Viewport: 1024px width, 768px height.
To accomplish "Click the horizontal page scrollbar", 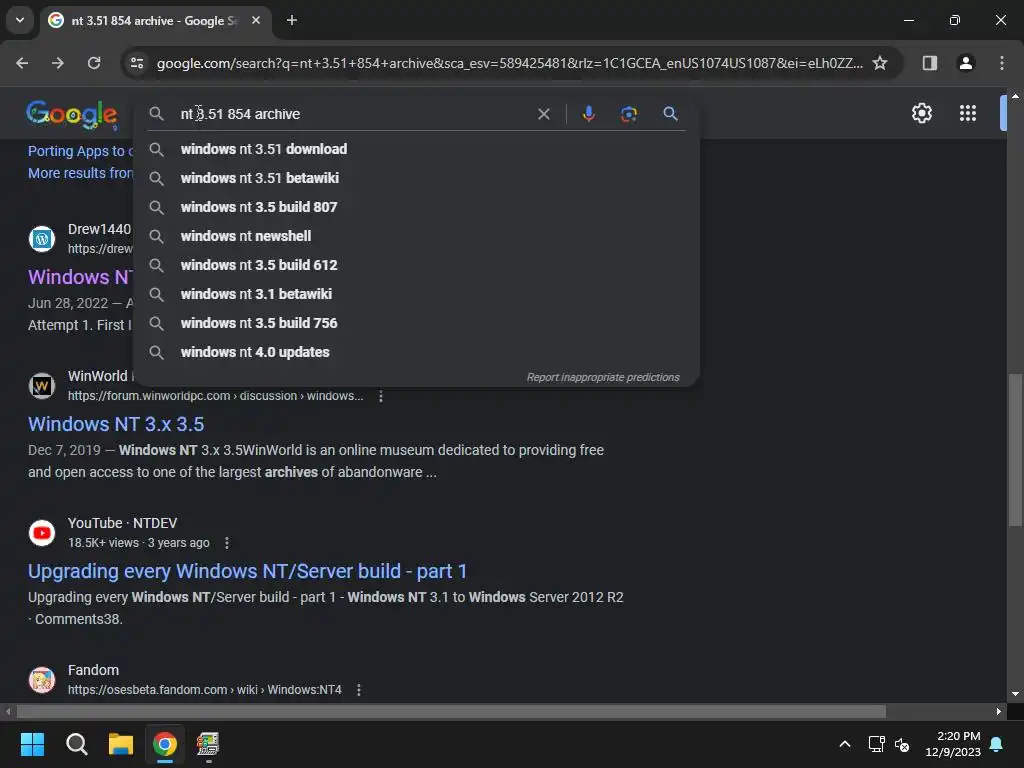I will point(451,711).
